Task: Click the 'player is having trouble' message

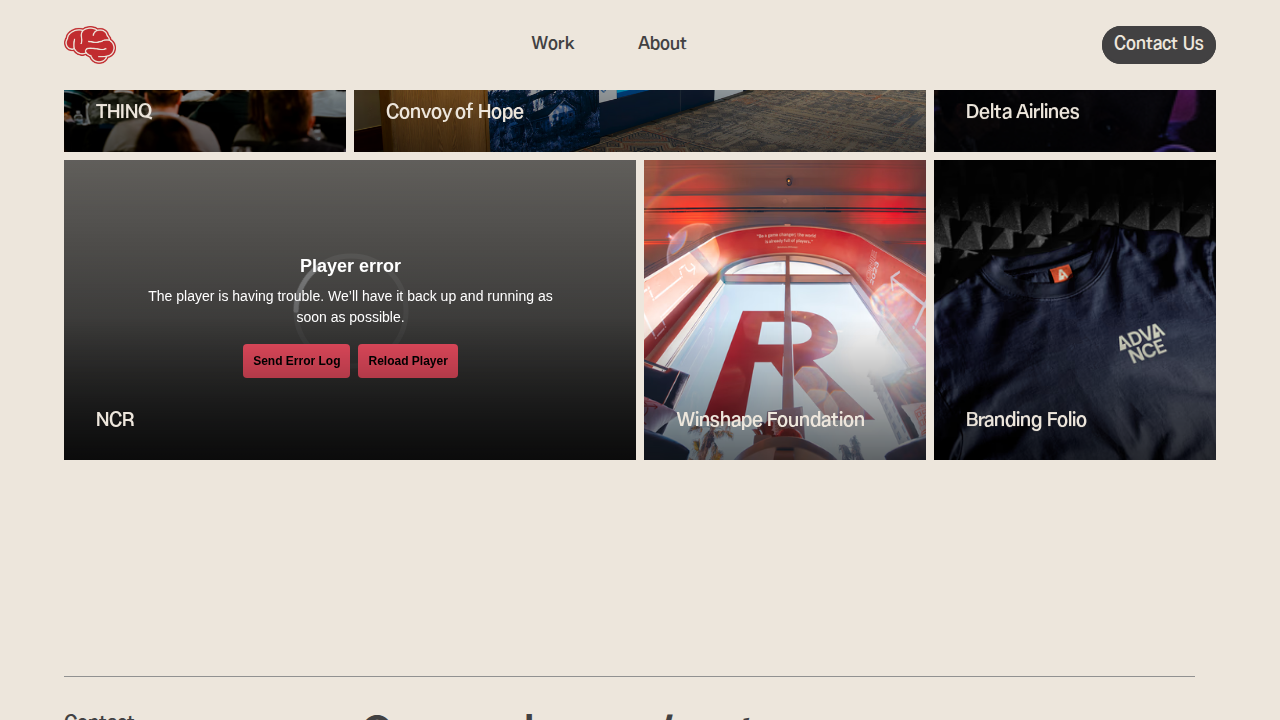Action: click(350, 307)
